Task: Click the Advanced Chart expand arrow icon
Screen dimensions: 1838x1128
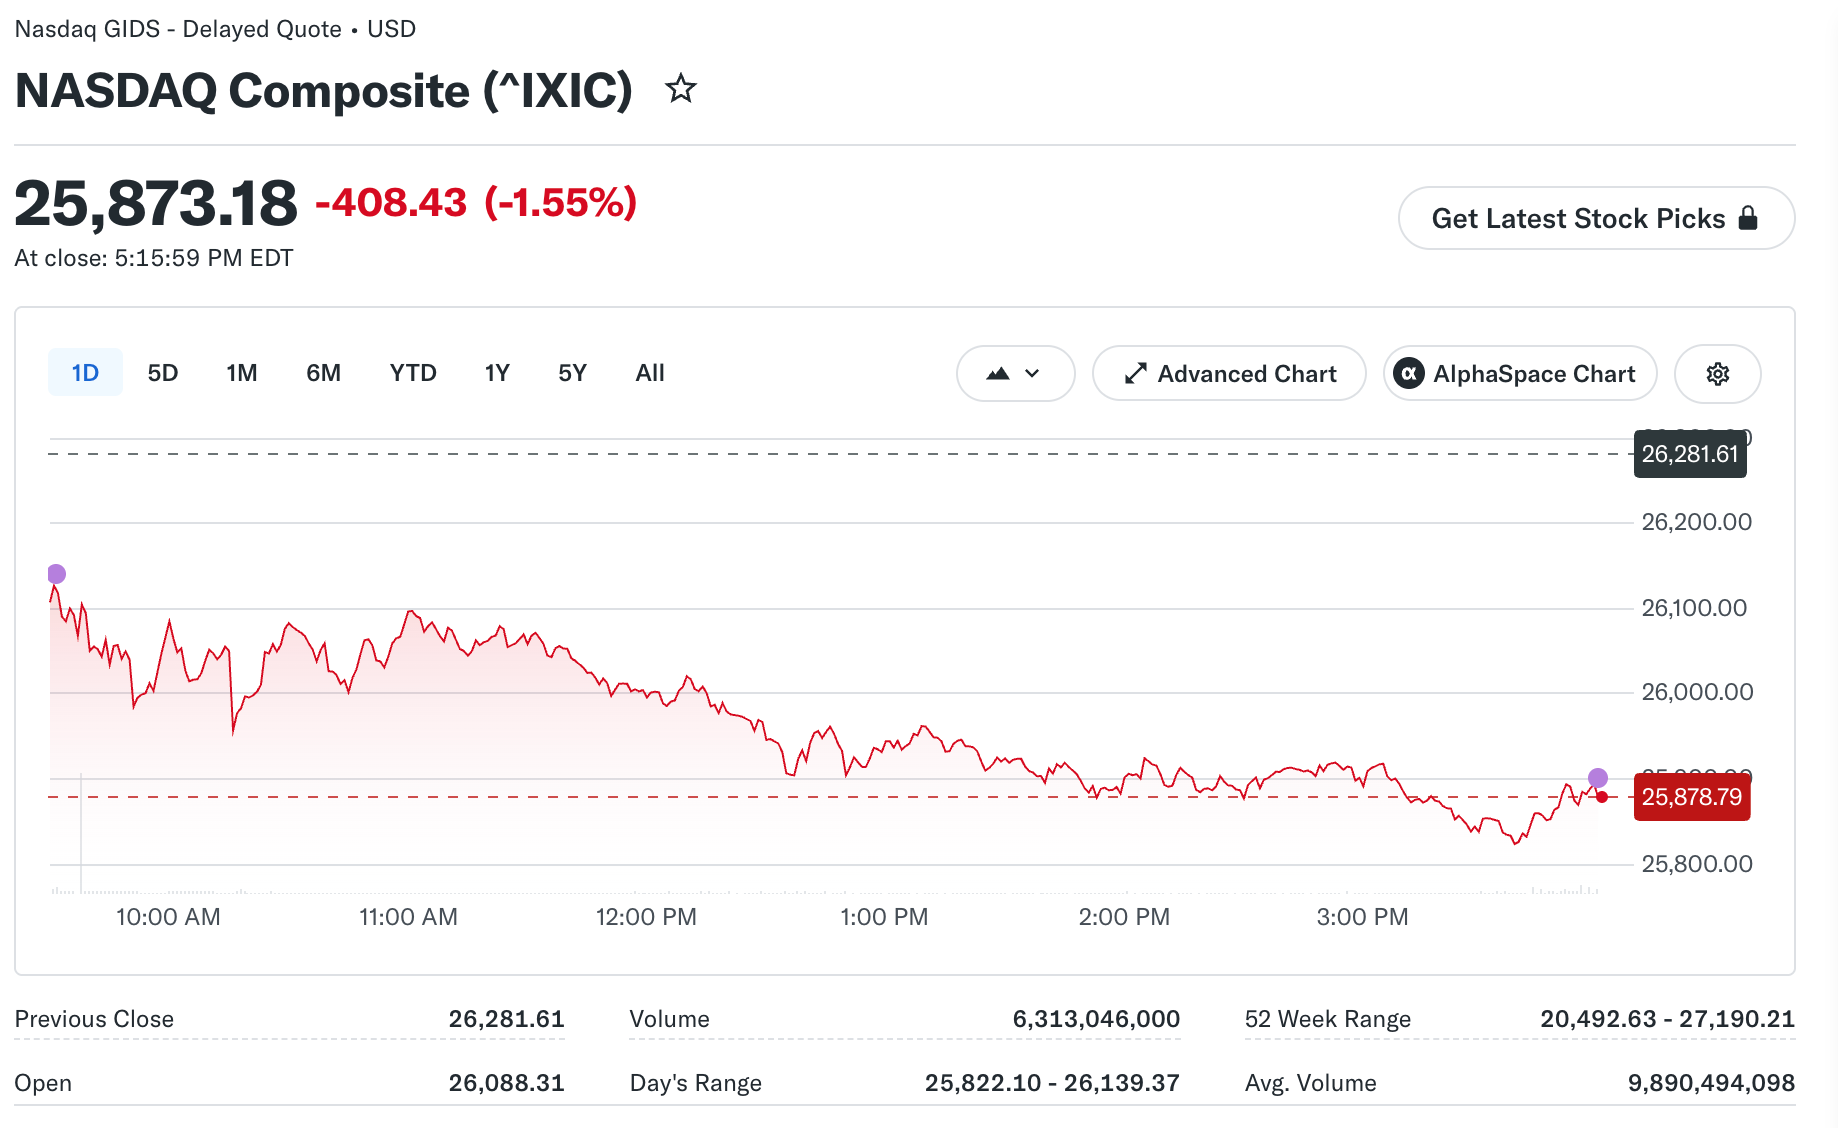Action: 1135,374
